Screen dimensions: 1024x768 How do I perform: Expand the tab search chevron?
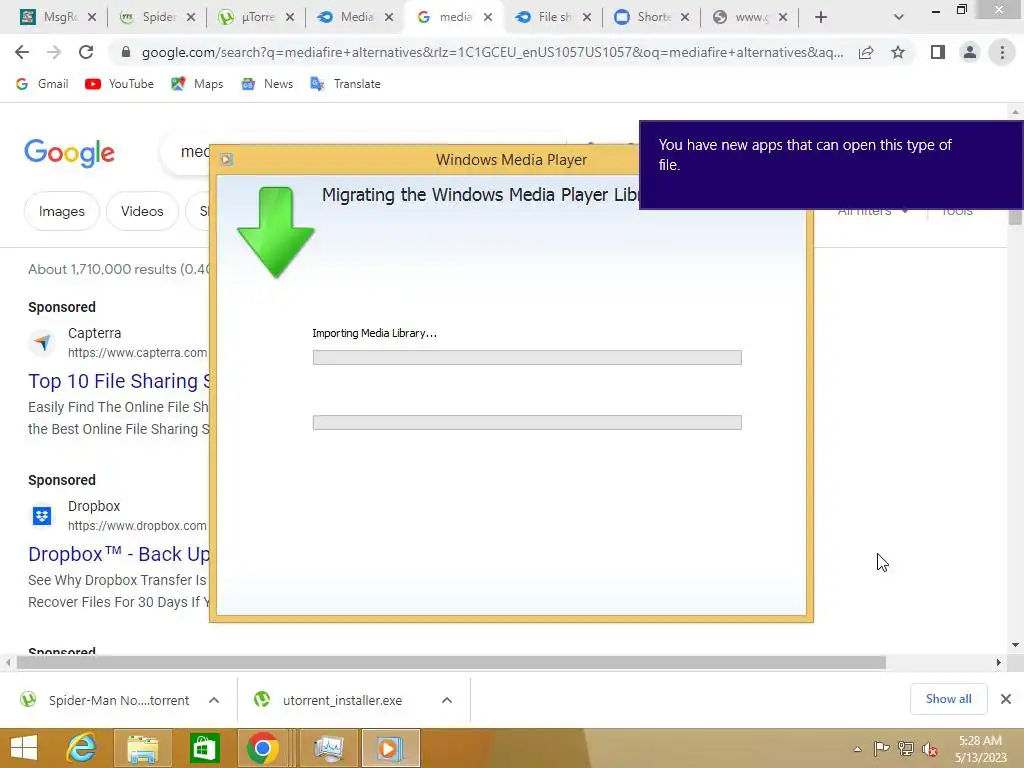(x=899, y=17)
